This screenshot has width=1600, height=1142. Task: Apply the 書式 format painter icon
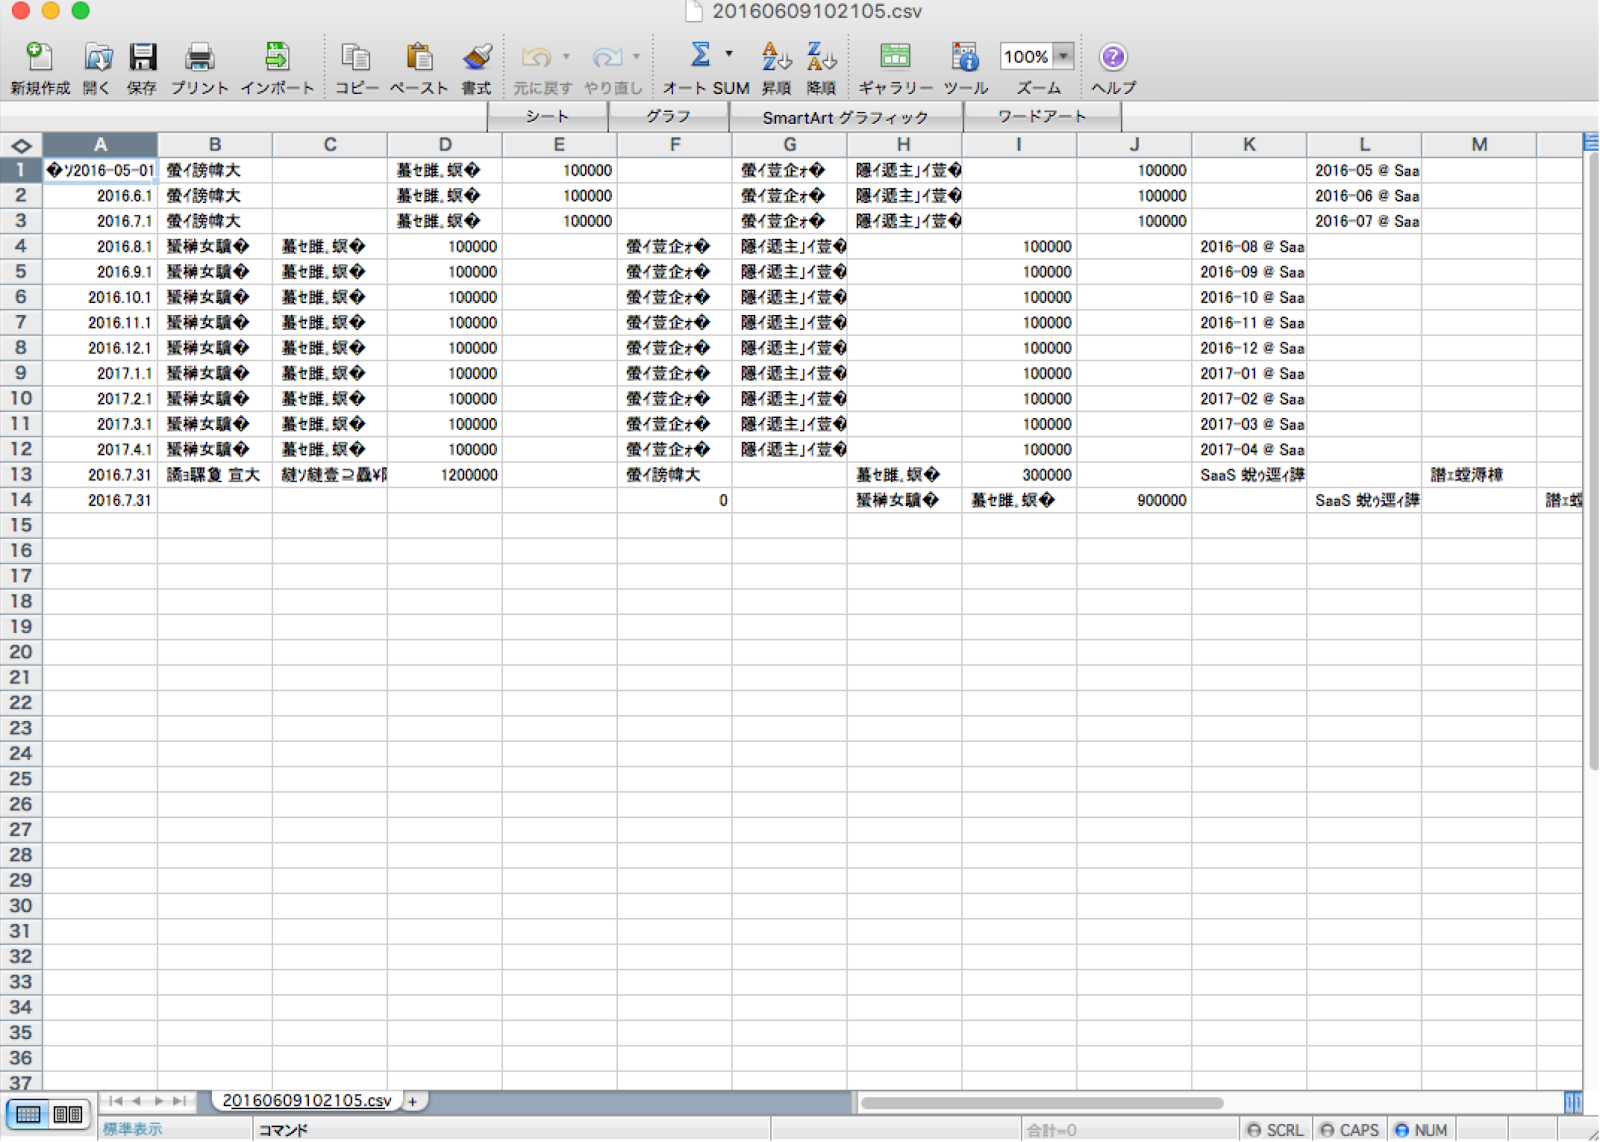pos(477,60)
